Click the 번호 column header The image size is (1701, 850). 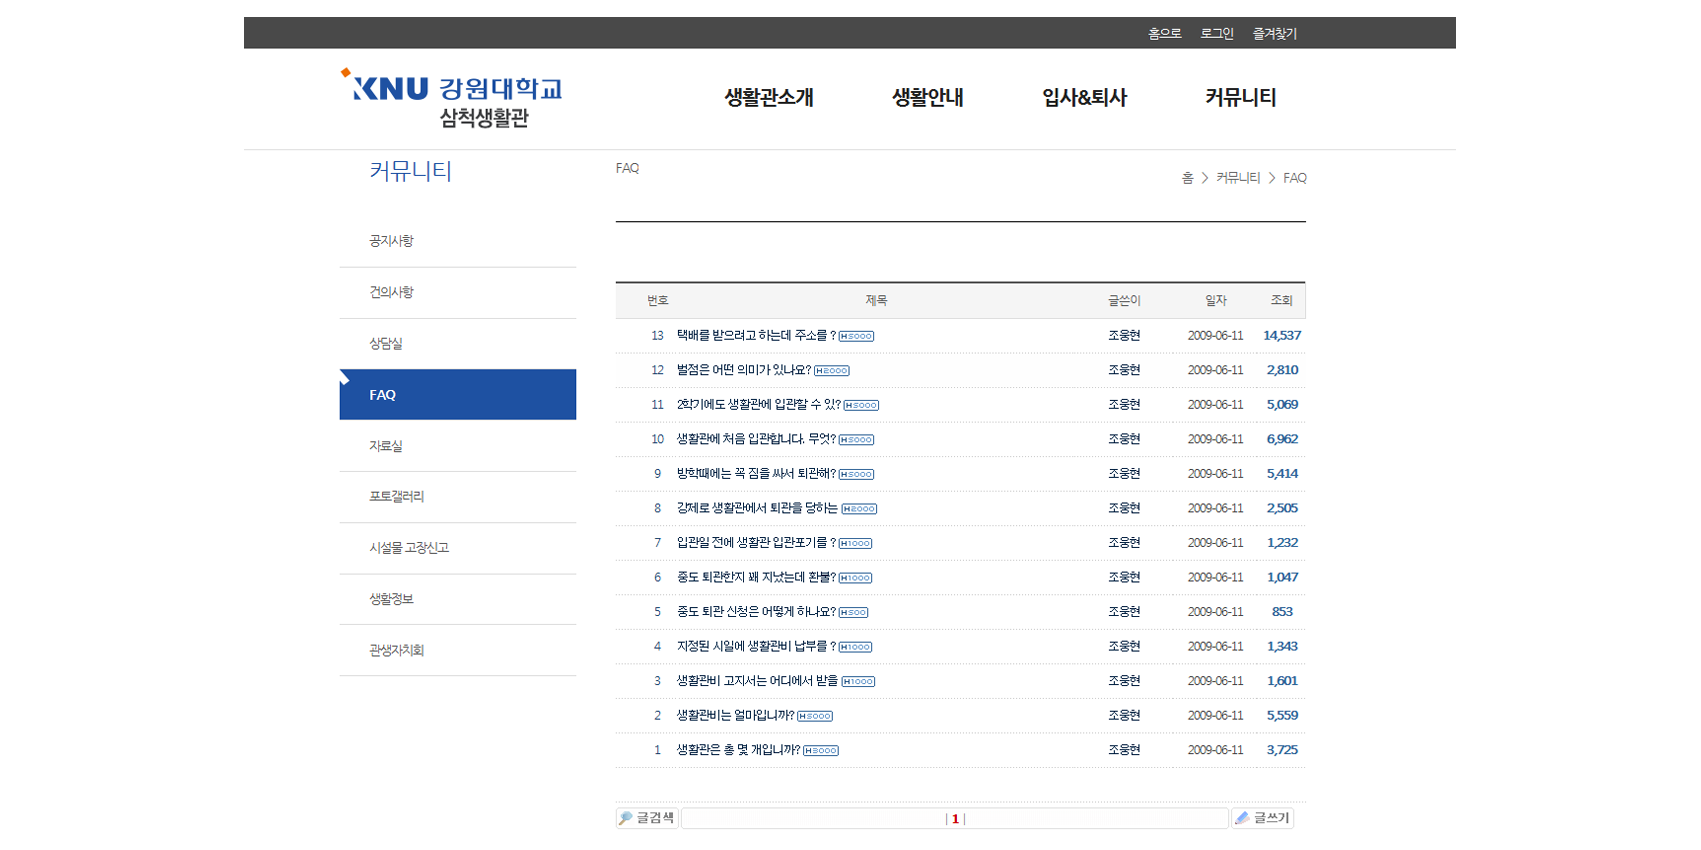pyautogui.click(x=657, y=300)
